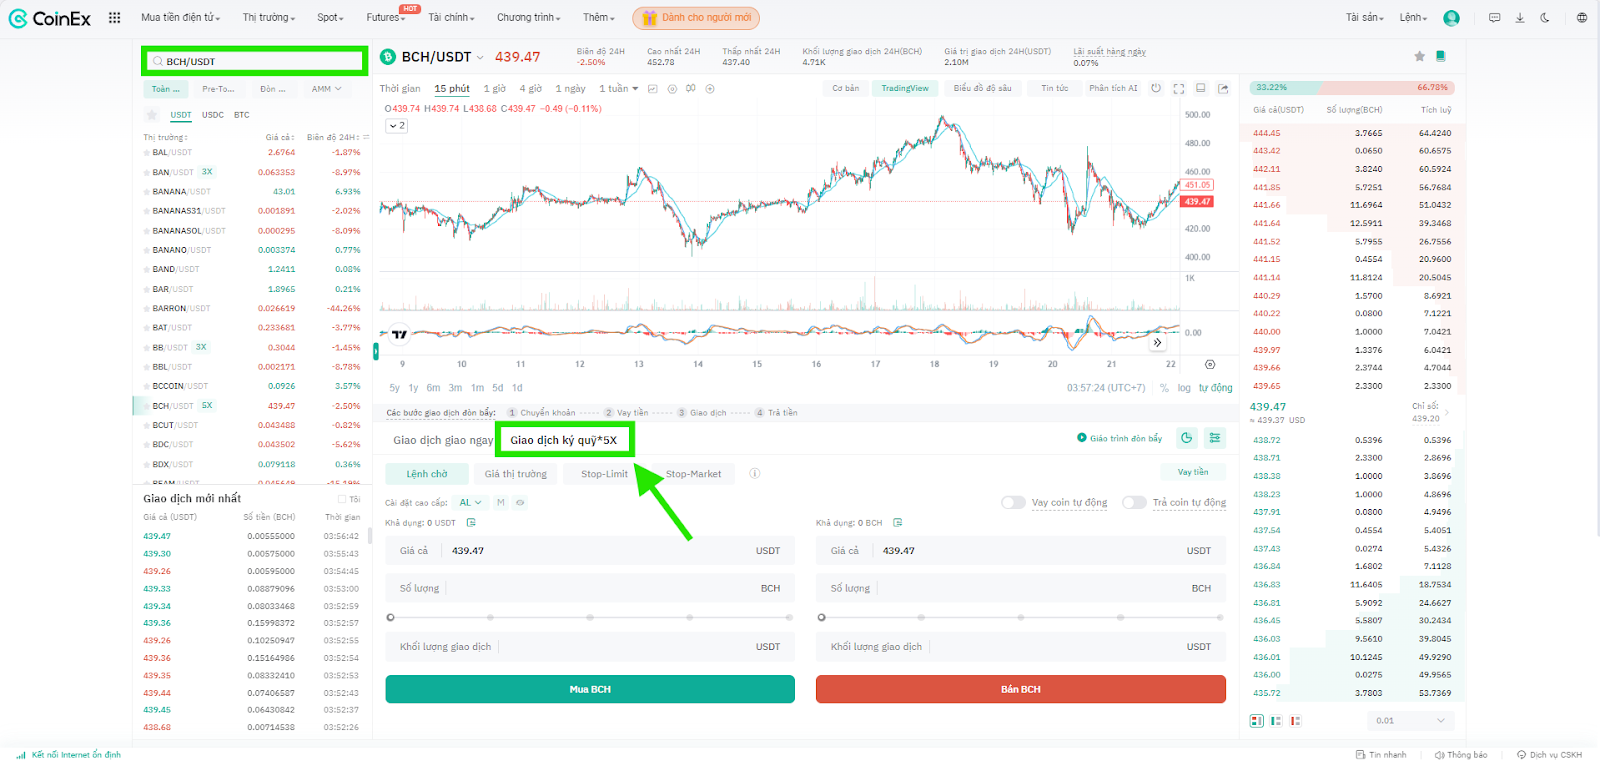Click the eye icon in advanced settings
Image resolution: width=1600 pixels, height=761 pixels.
[x=520, y=503]
